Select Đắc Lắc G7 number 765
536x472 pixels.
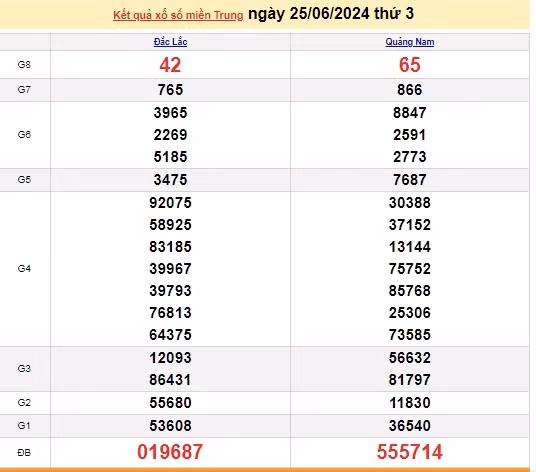pos(170,90)
